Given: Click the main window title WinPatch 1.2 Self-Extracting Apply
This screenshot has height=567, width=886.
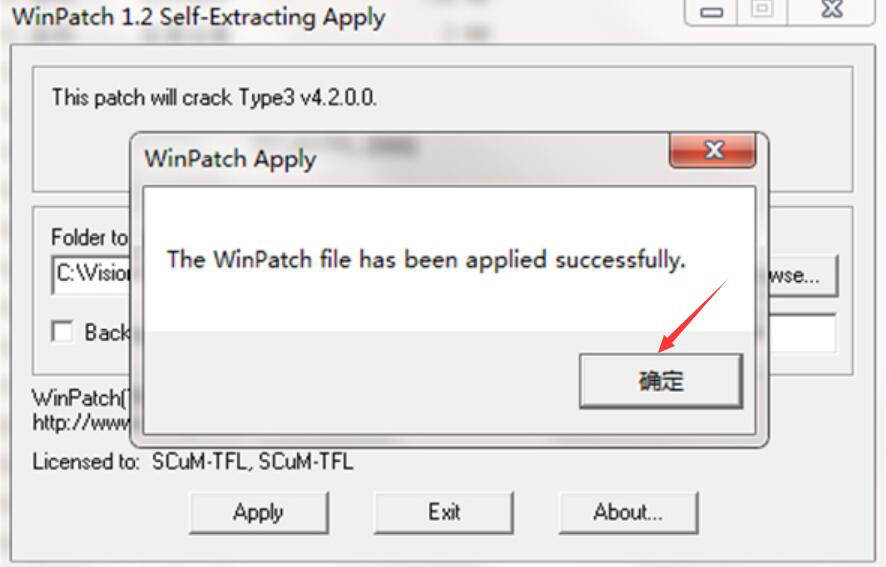Looking at the screenshot, I should point(198,17).
